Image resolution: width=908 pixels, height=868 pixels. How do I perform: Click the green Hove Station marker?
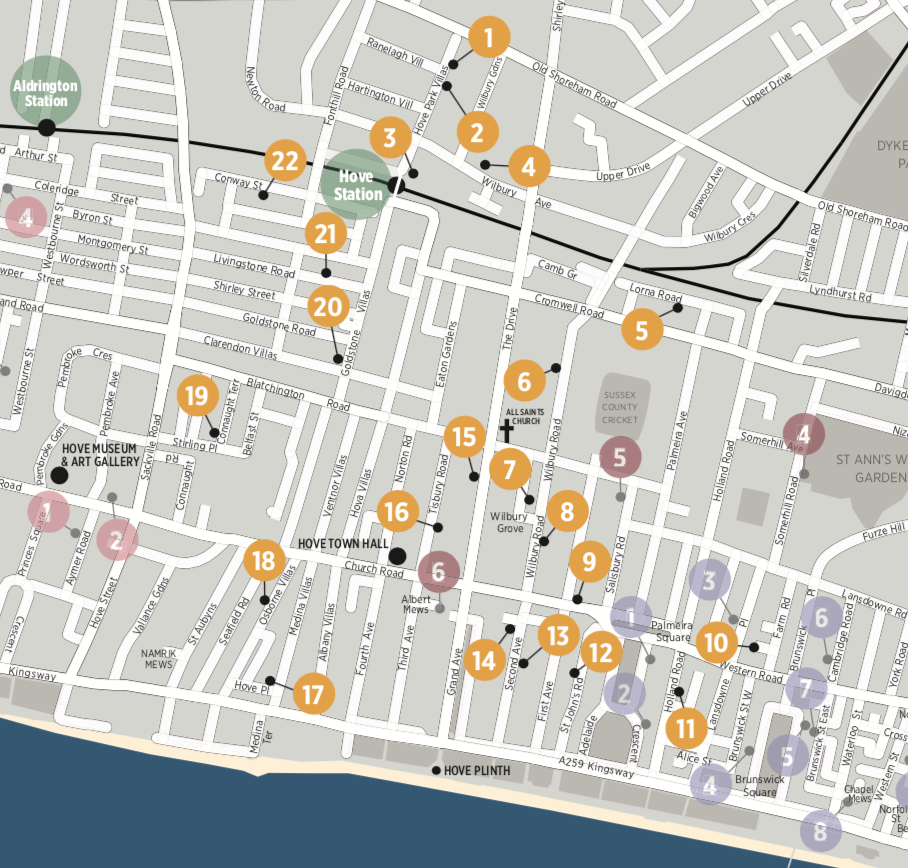[357, 183]
